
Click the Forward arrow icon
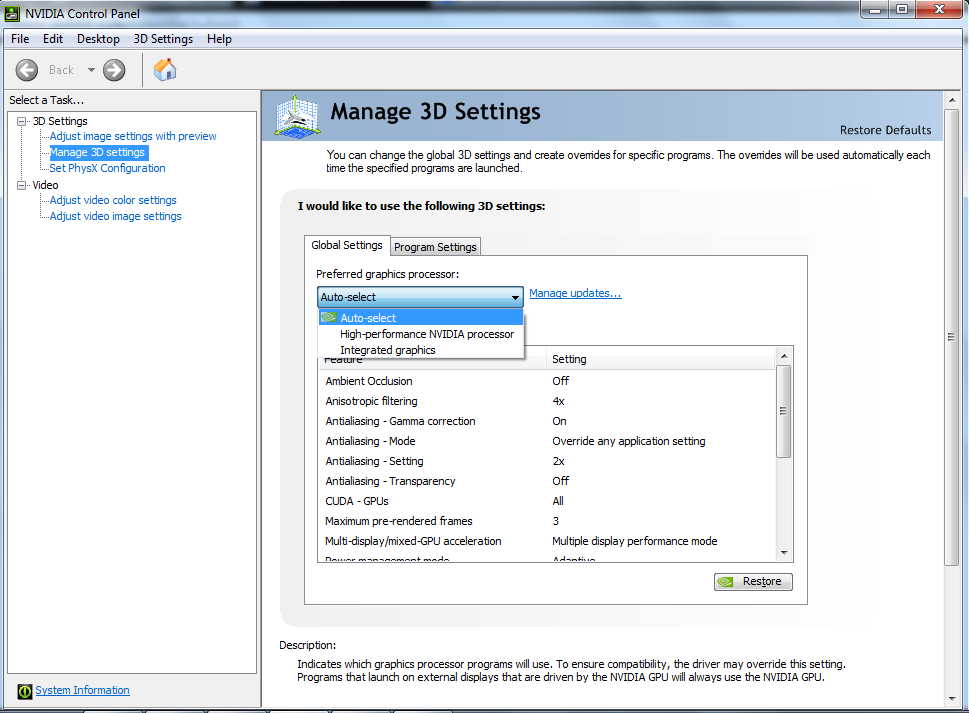(114, 70)
